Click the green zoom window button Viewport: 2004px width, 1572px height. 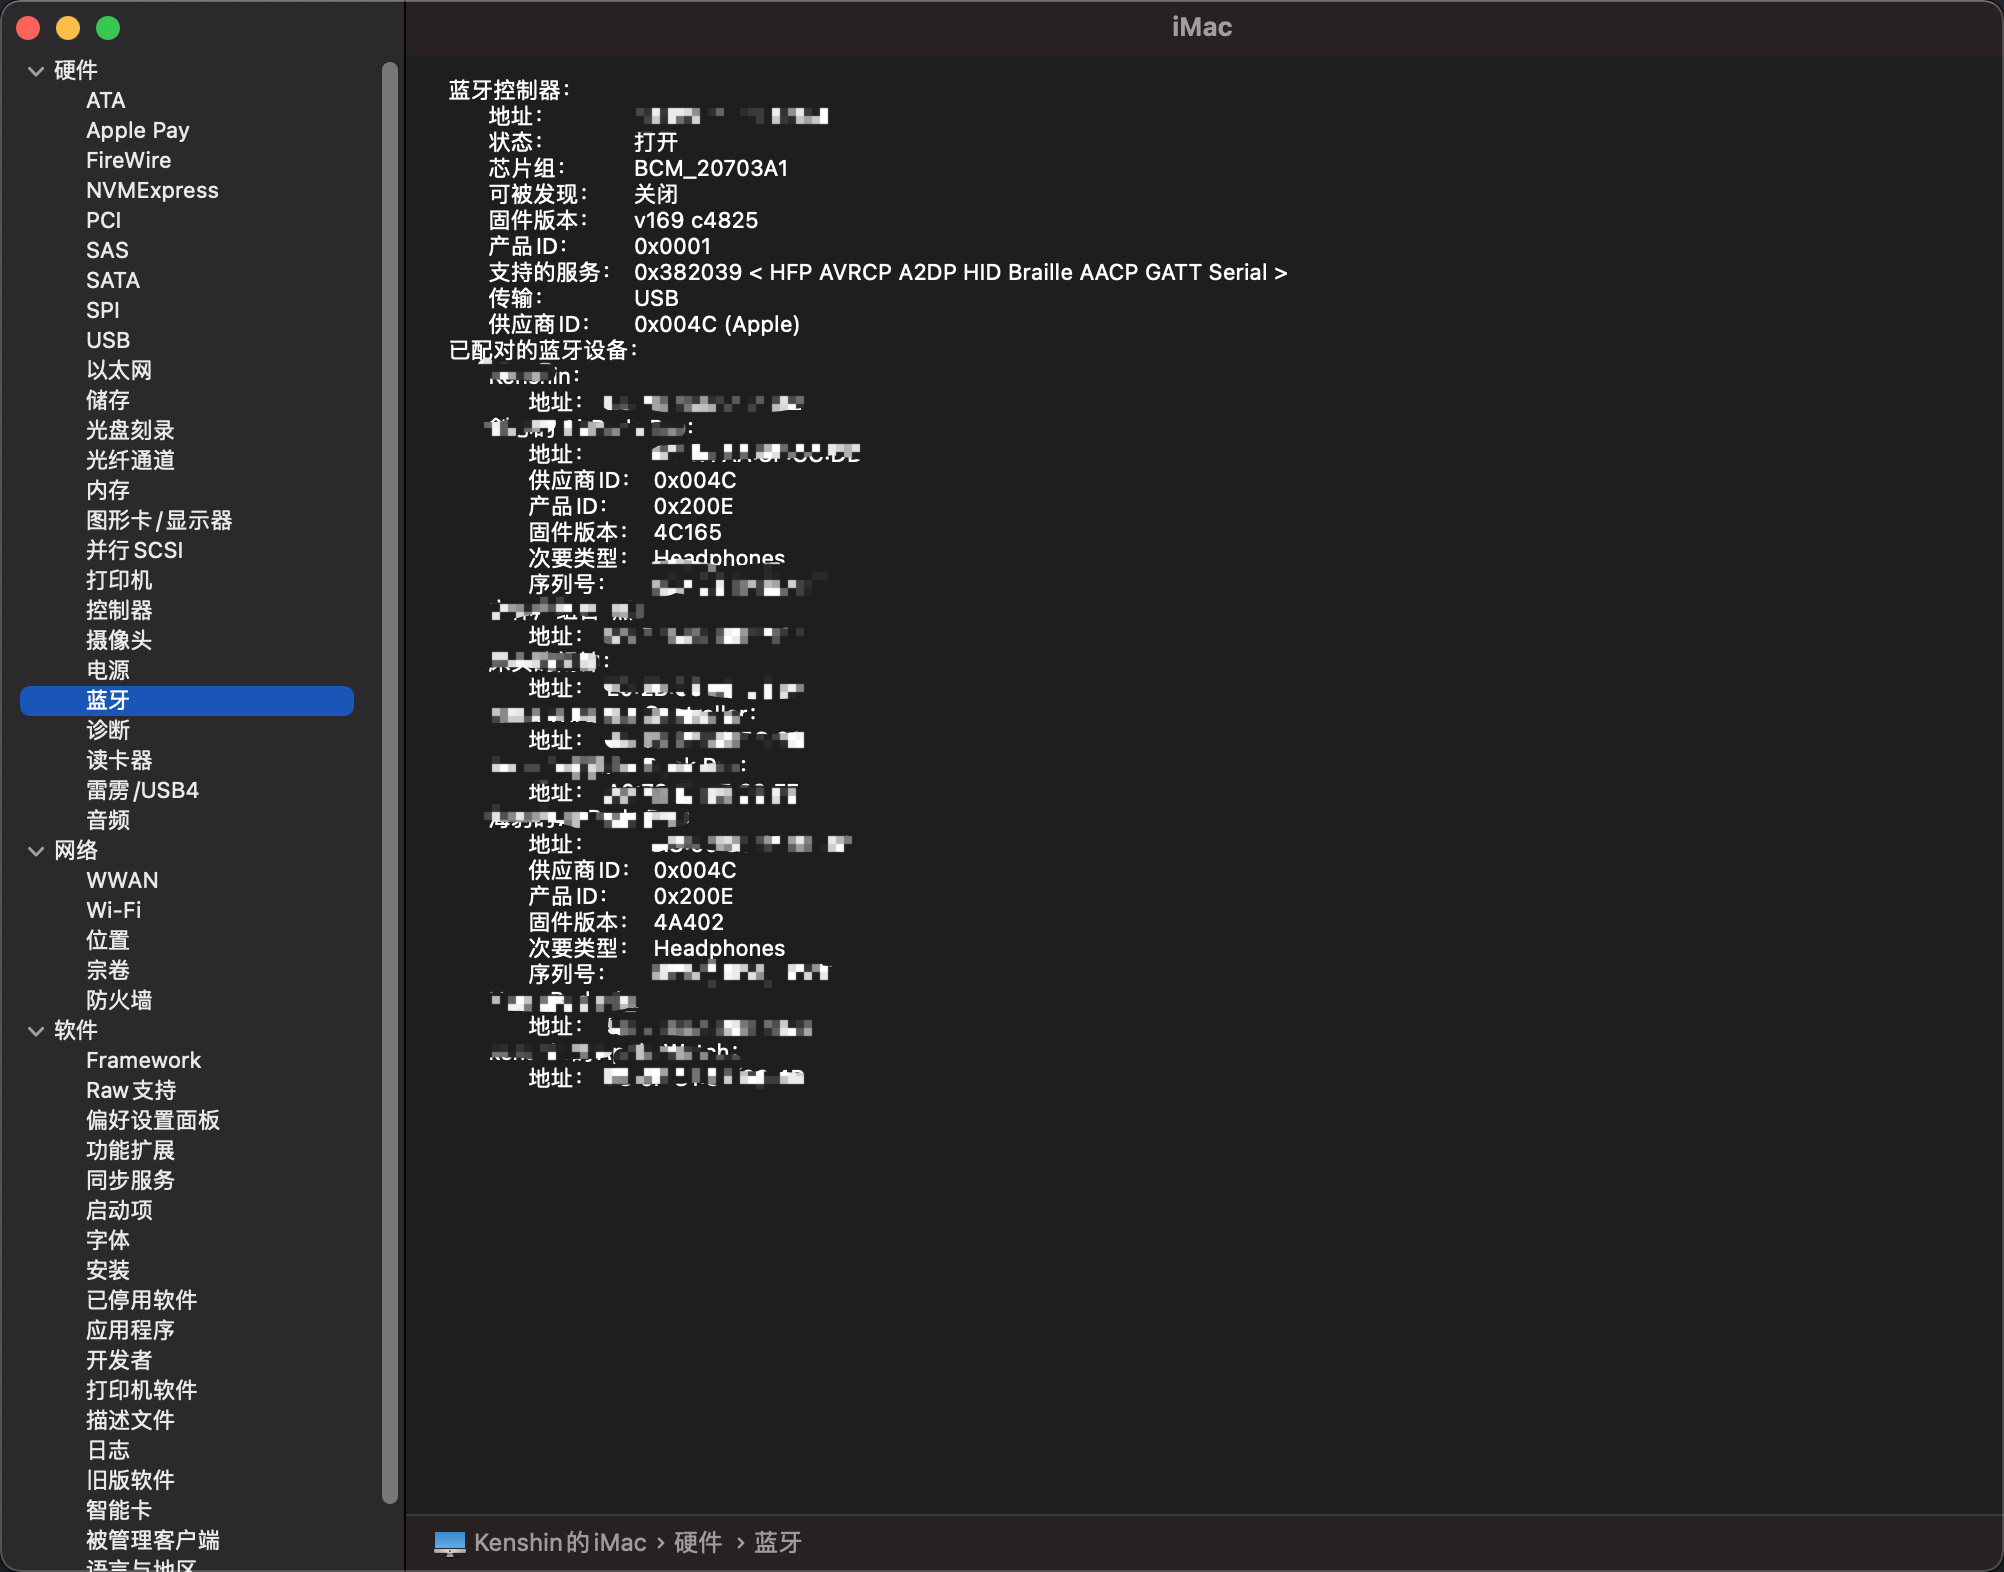point(108,28)
